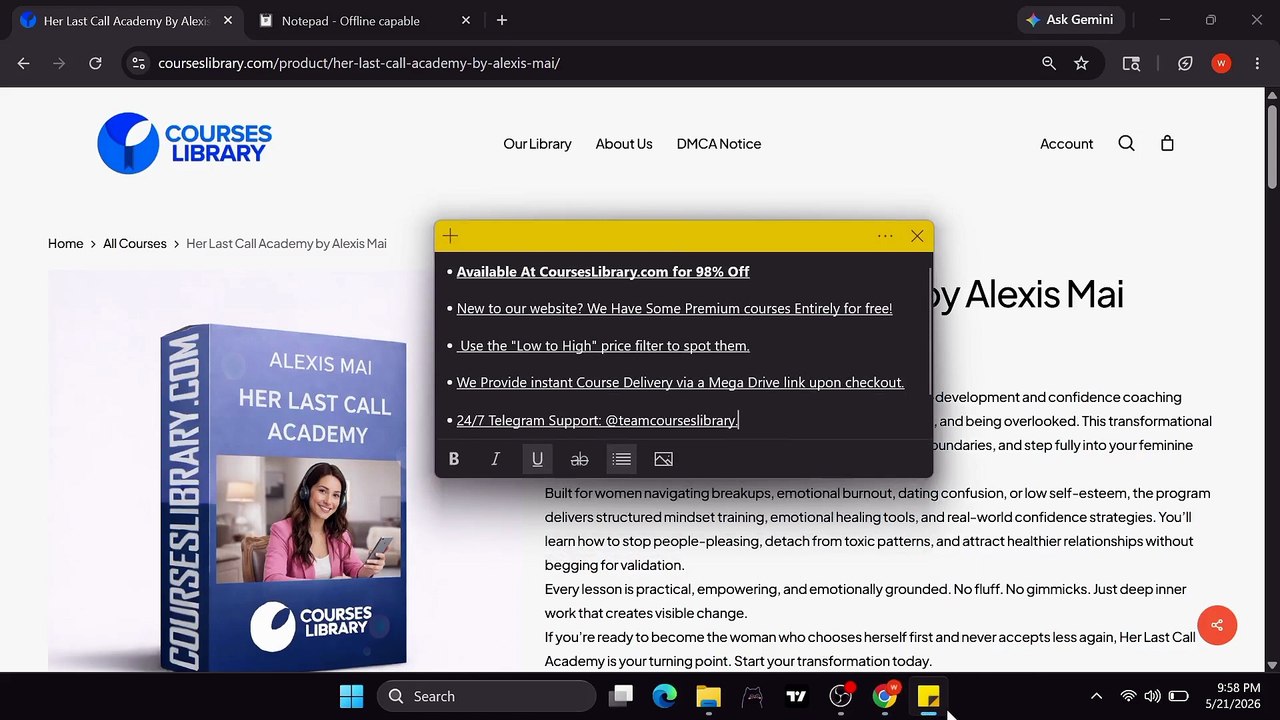The width and height of the screenshot is (1280, 720).
Task: Open the zoom control in address bar
Action: tap(1048, 63)
